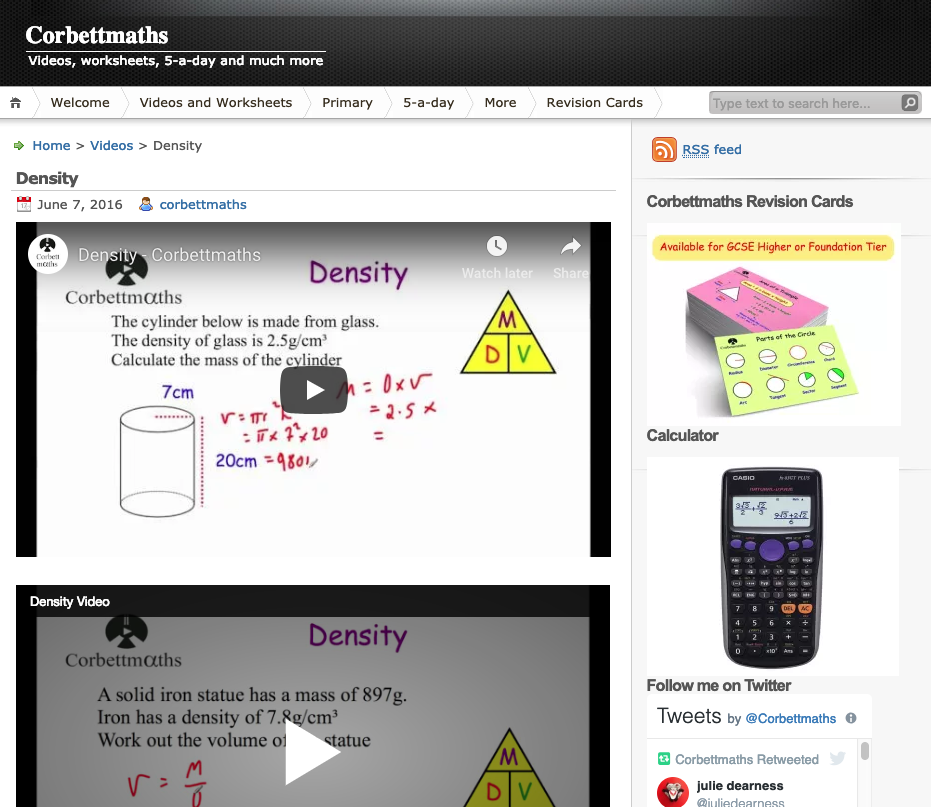The image size is (931, 807).
Task: Play the Density cylinder video
Action: pyautogui.click(x=313, y=390)
